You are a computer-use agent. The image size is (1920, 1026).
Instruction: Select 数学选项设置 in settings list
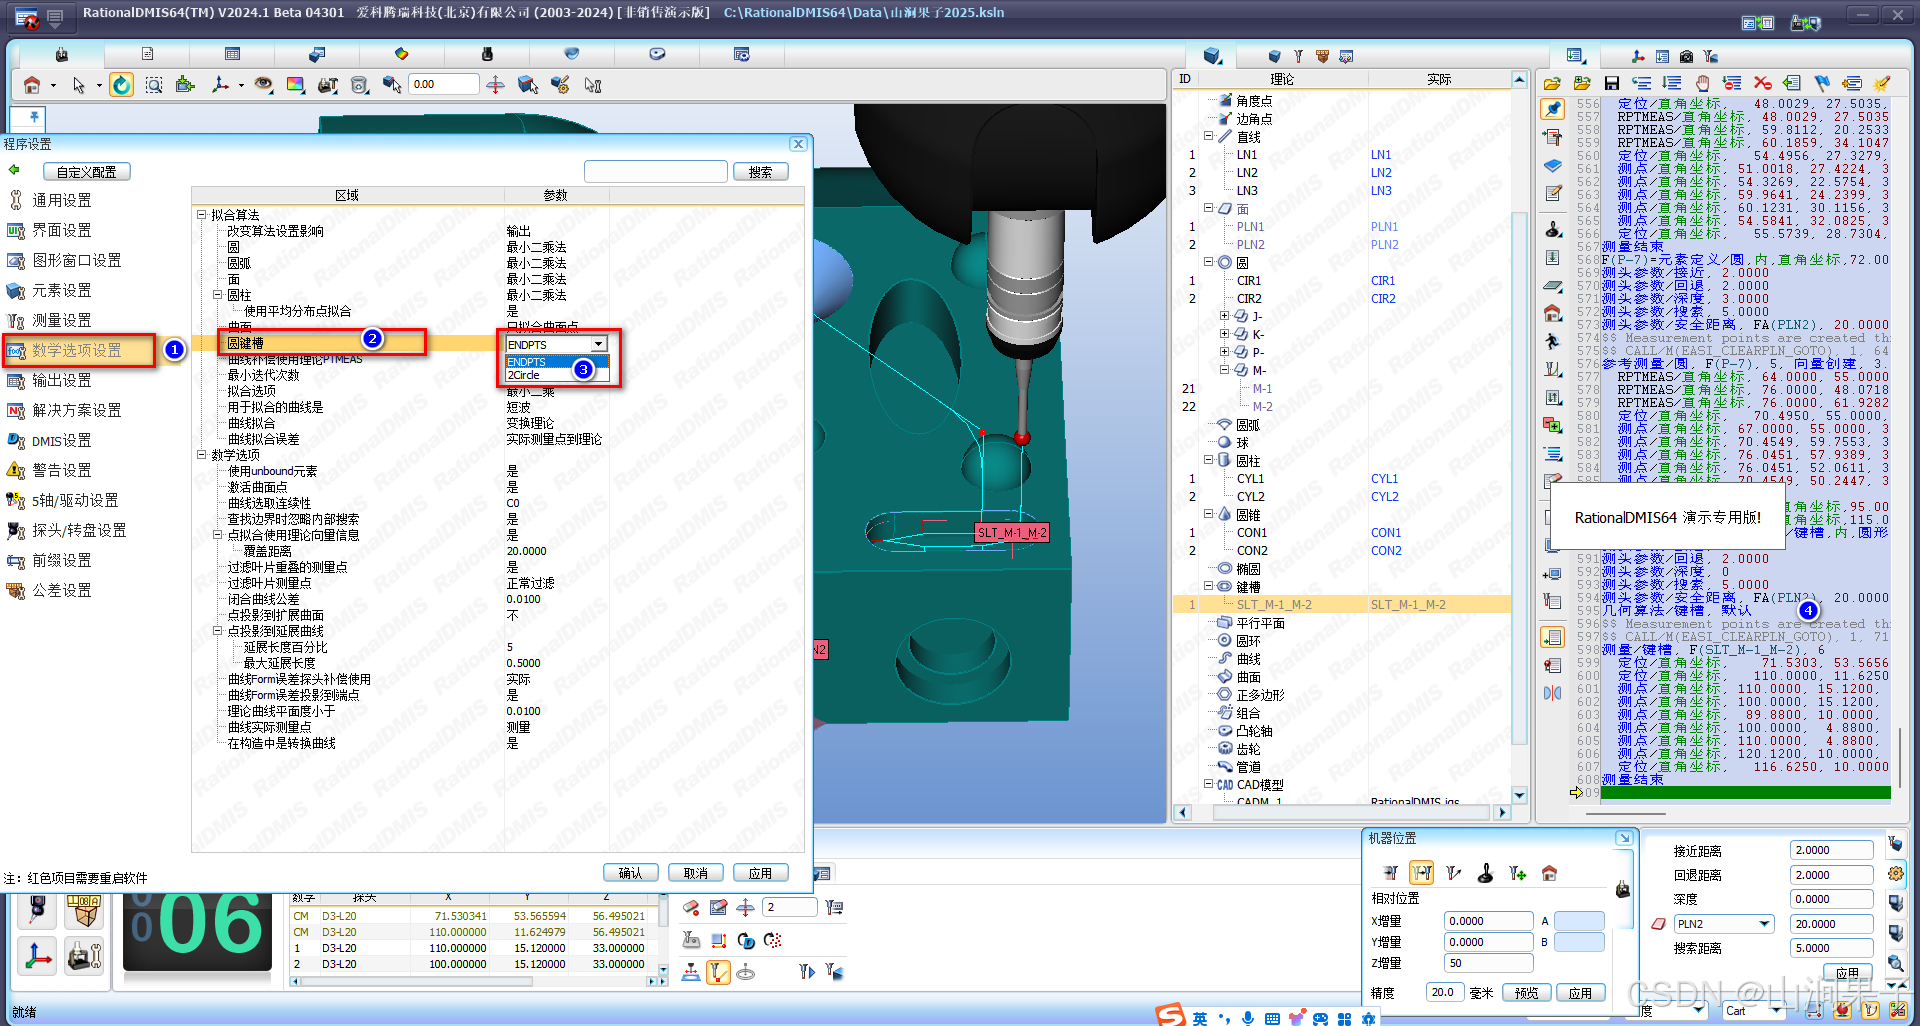point(78,350)
